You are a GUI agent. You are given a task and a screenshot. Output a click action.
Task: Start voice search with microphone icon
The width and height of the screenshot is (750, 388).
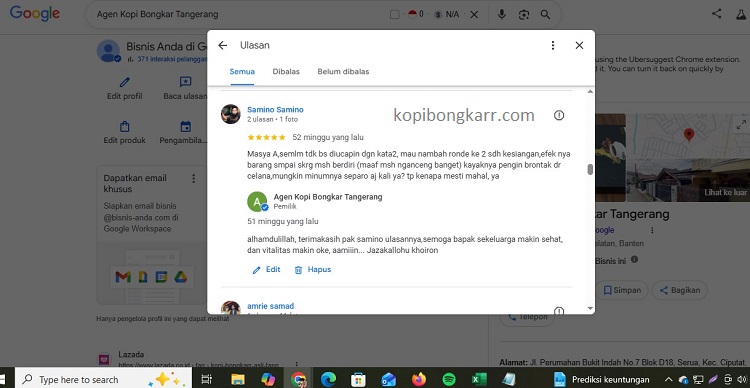tap(501, 14)
